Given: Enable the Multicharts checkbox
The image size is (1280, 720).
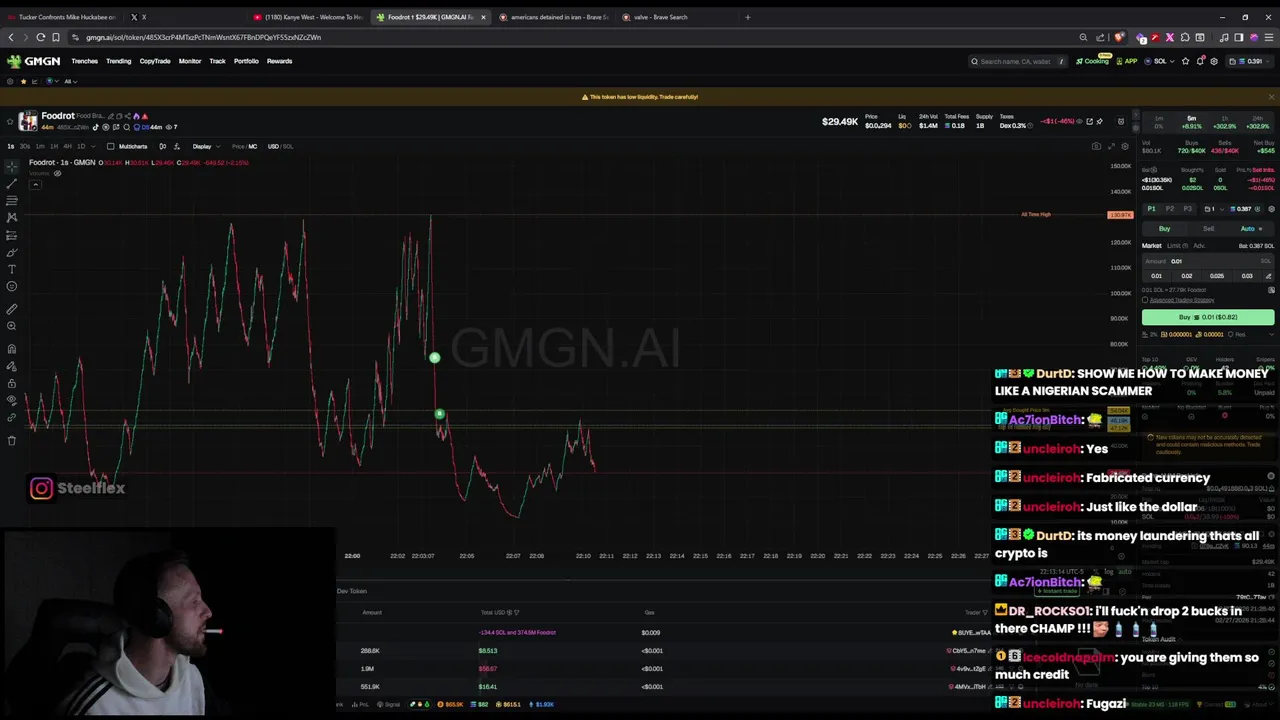Looking at the screenshot, I should [x=110, y=146].
